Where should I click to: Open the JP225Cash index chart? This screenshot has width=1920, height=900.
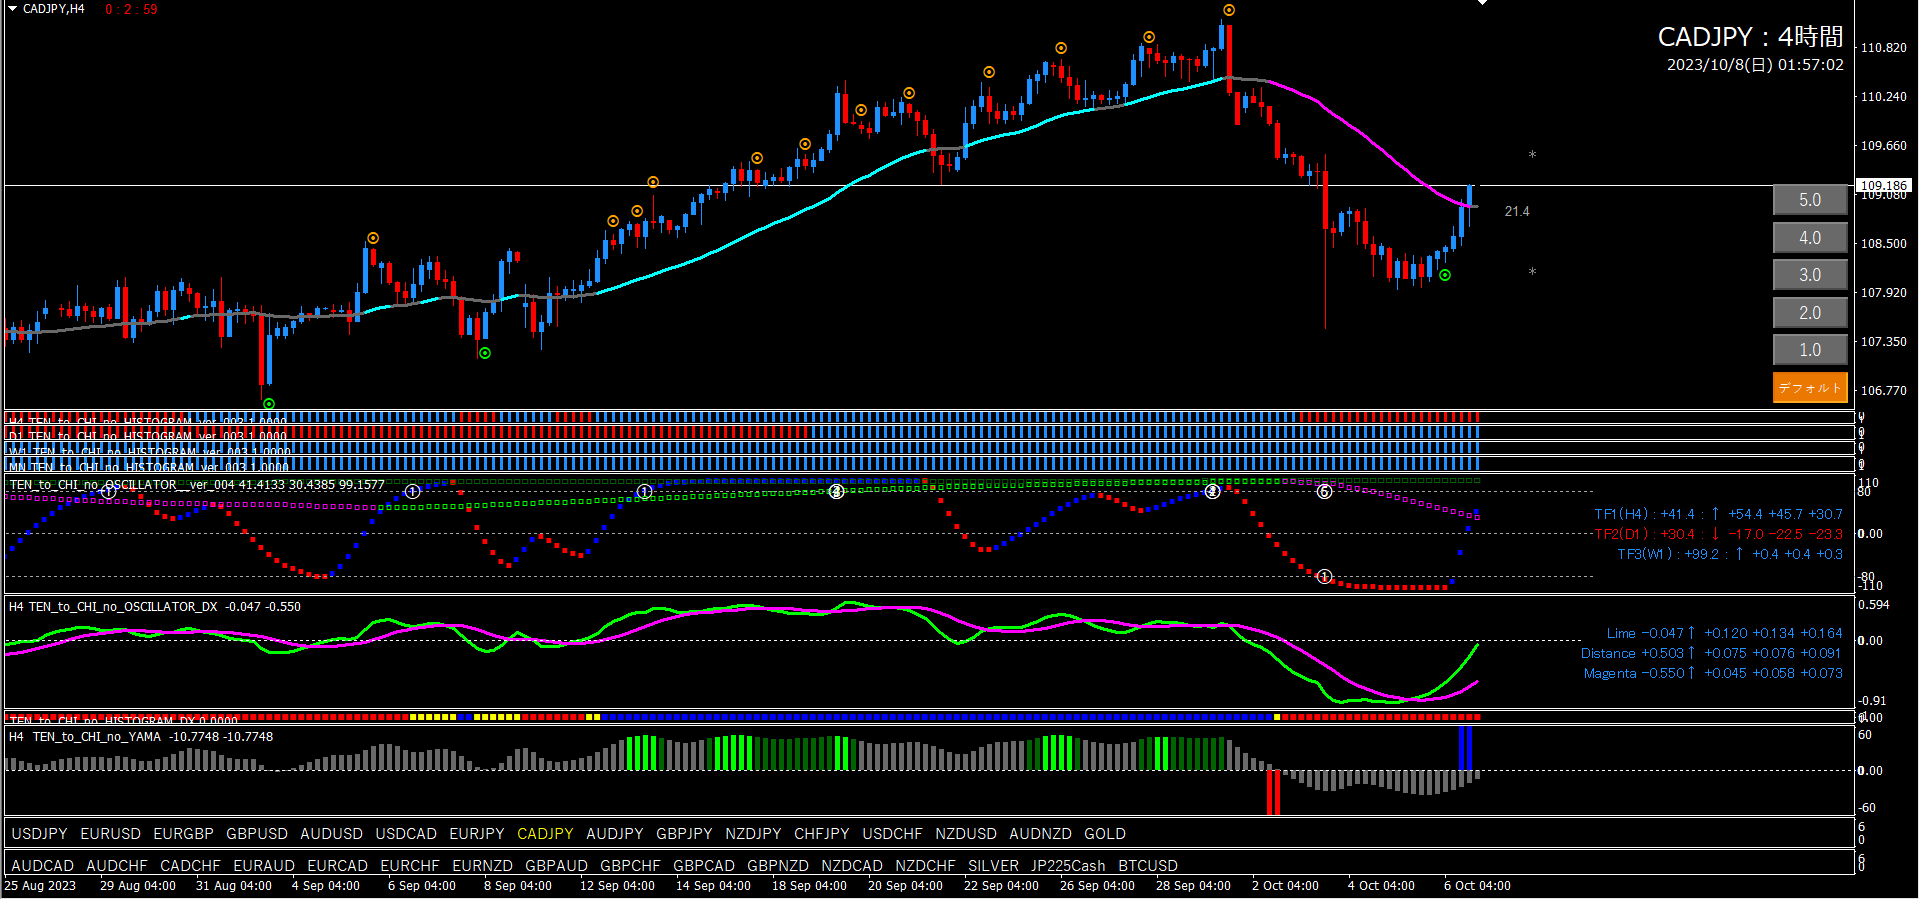pyautogui.click(x=1069, y=866)
